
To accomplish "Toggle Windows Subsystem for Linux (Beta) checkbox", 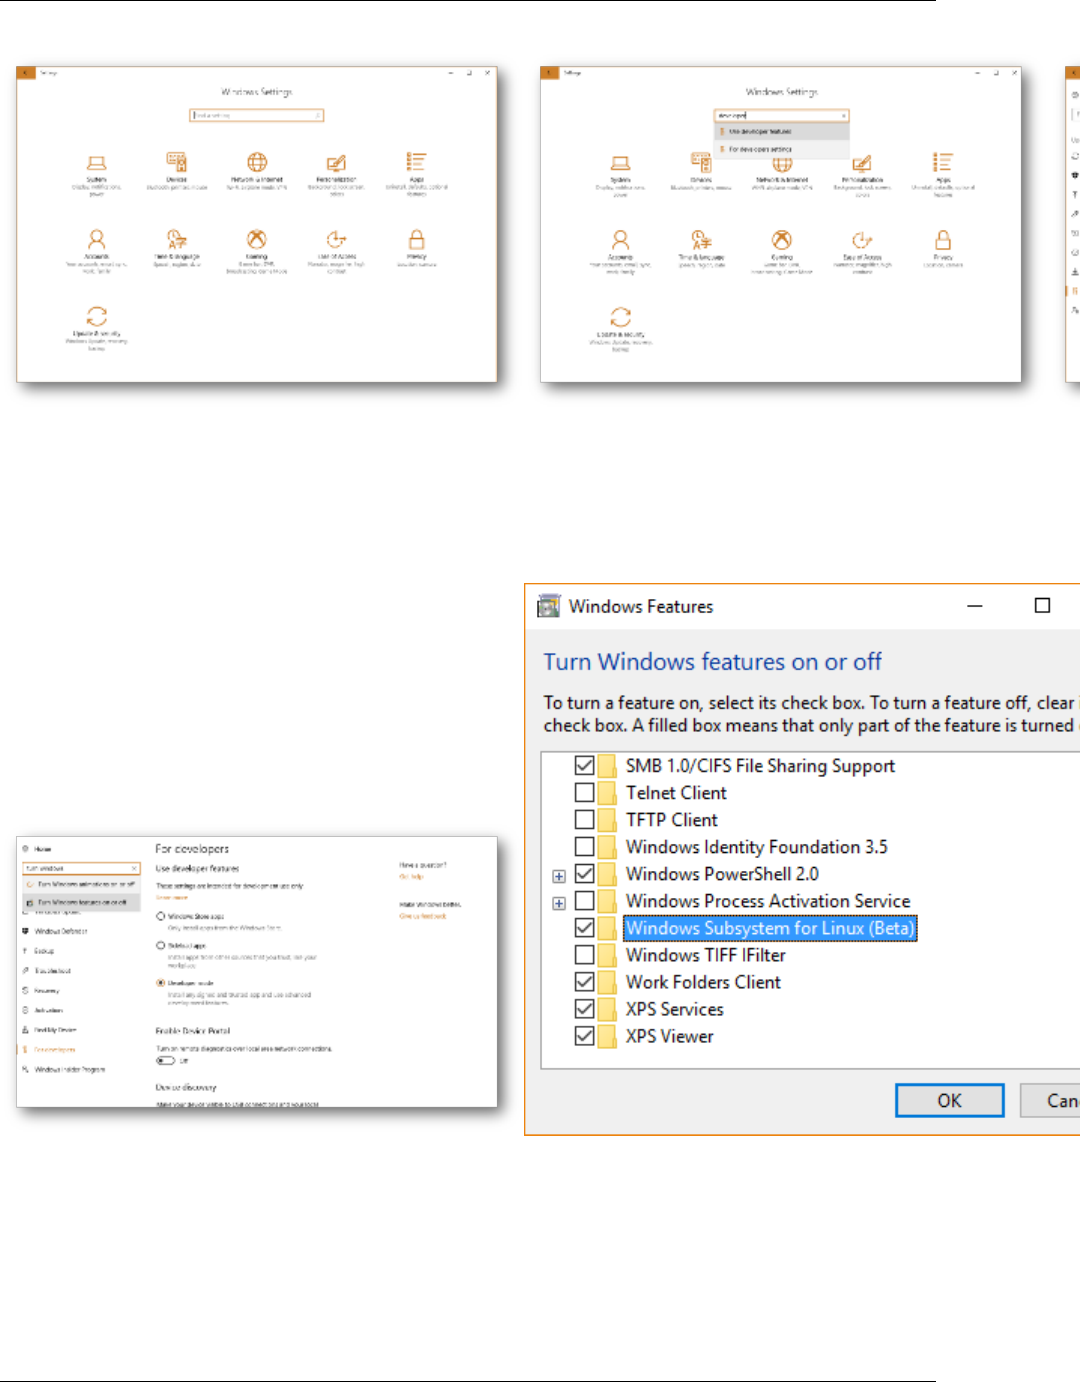I will (585, 928).
